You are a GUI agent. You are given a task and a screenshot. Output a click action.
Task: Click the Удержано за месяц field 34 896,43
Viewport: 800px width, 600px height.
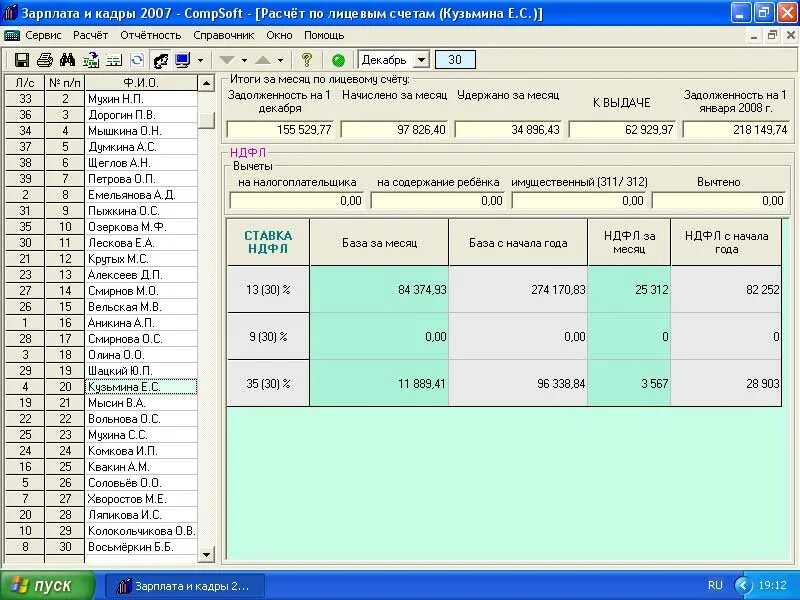coord(508,130)
